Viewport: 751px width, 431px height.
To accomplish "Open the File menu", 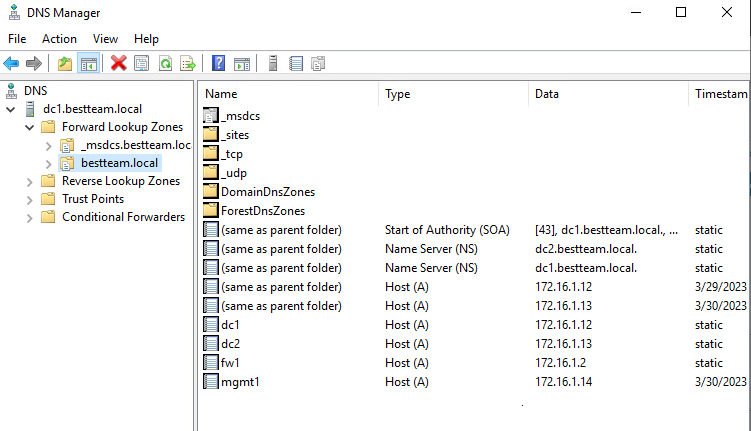I will (17, 39).
